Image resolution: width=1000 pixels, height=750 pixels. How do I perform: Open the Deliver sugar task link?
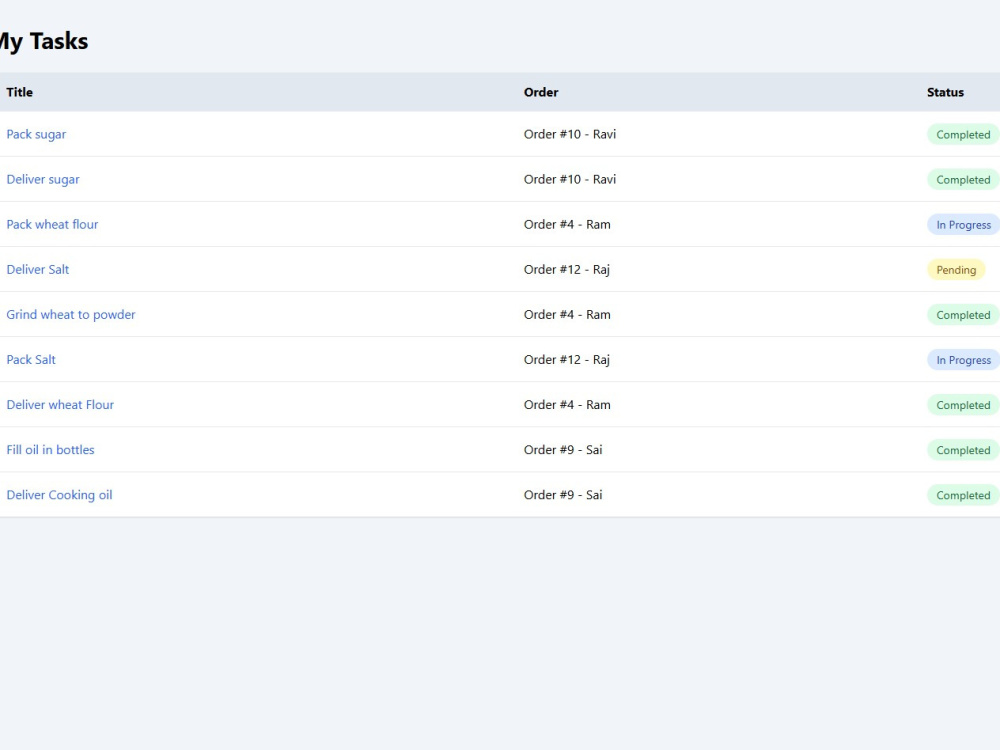[43, 179]
